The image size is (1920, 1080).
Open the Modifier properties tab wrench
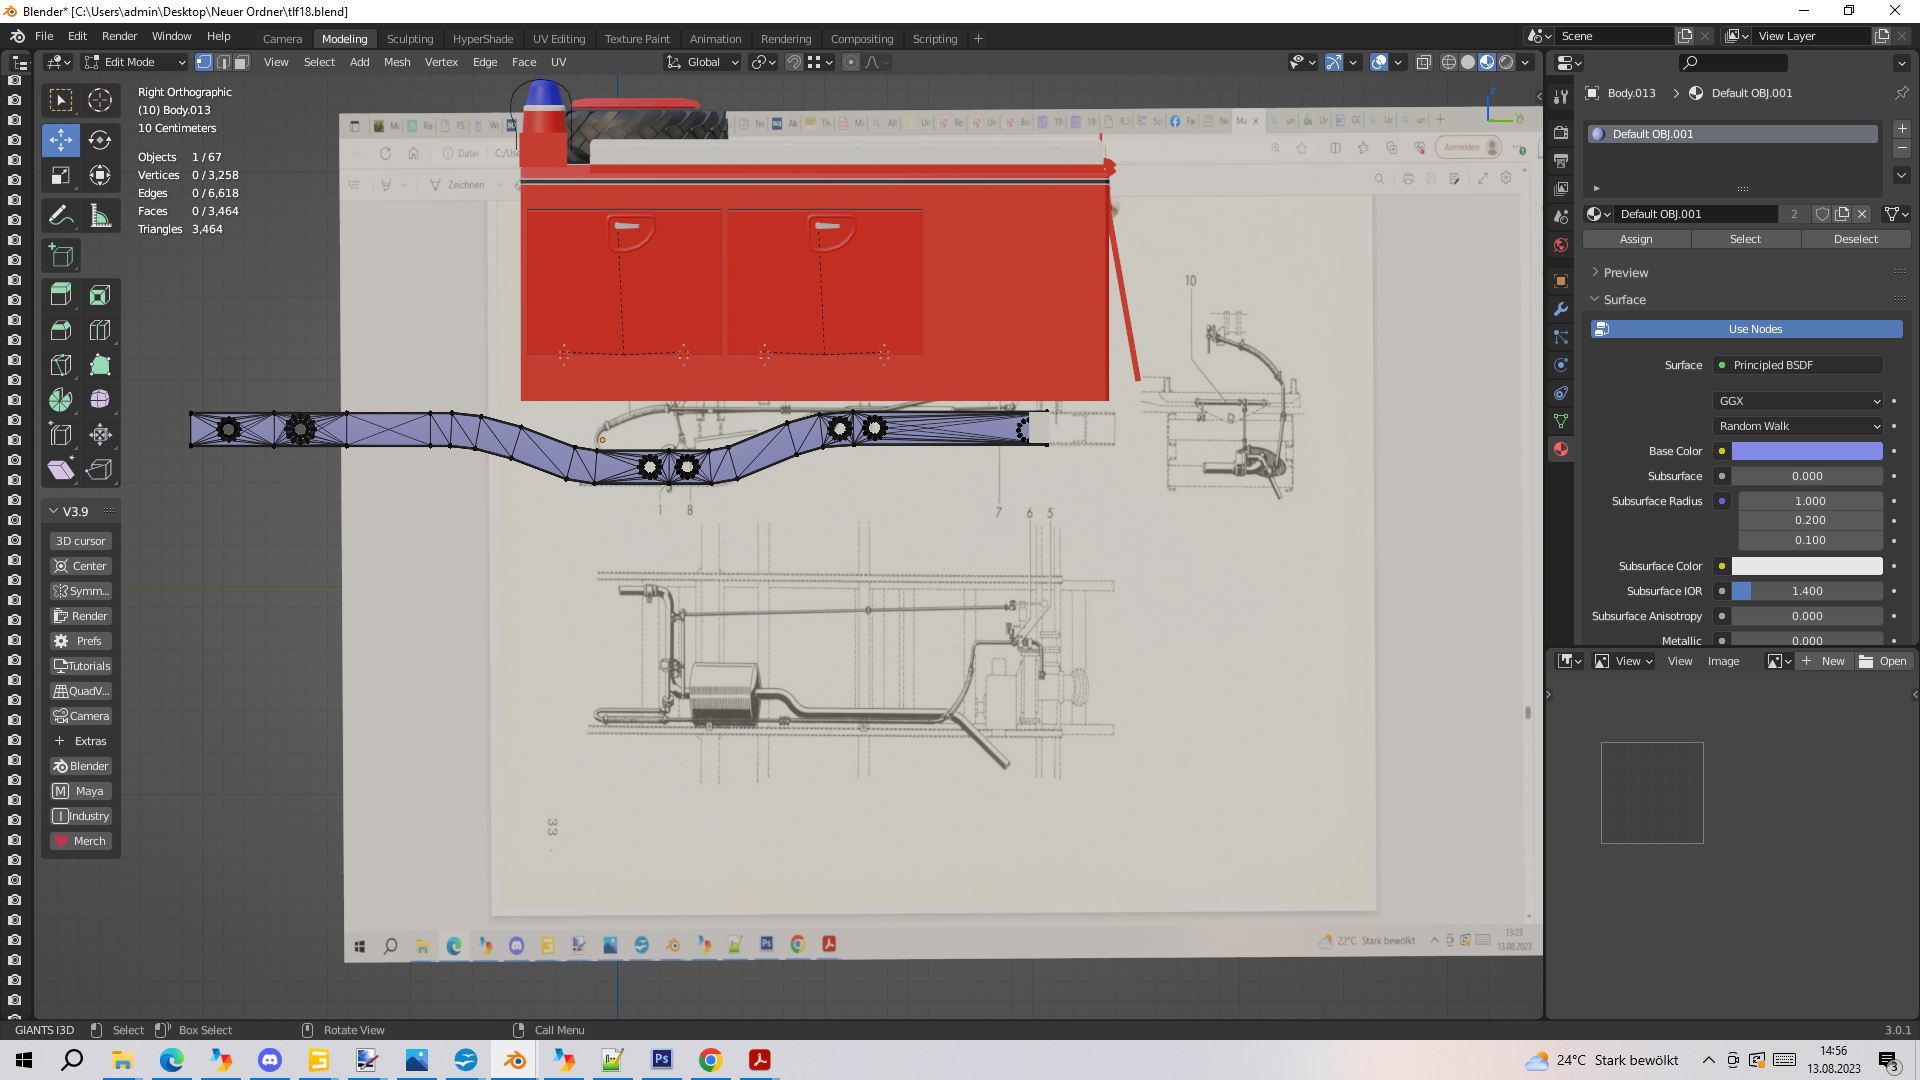[x=1561, y=309]
